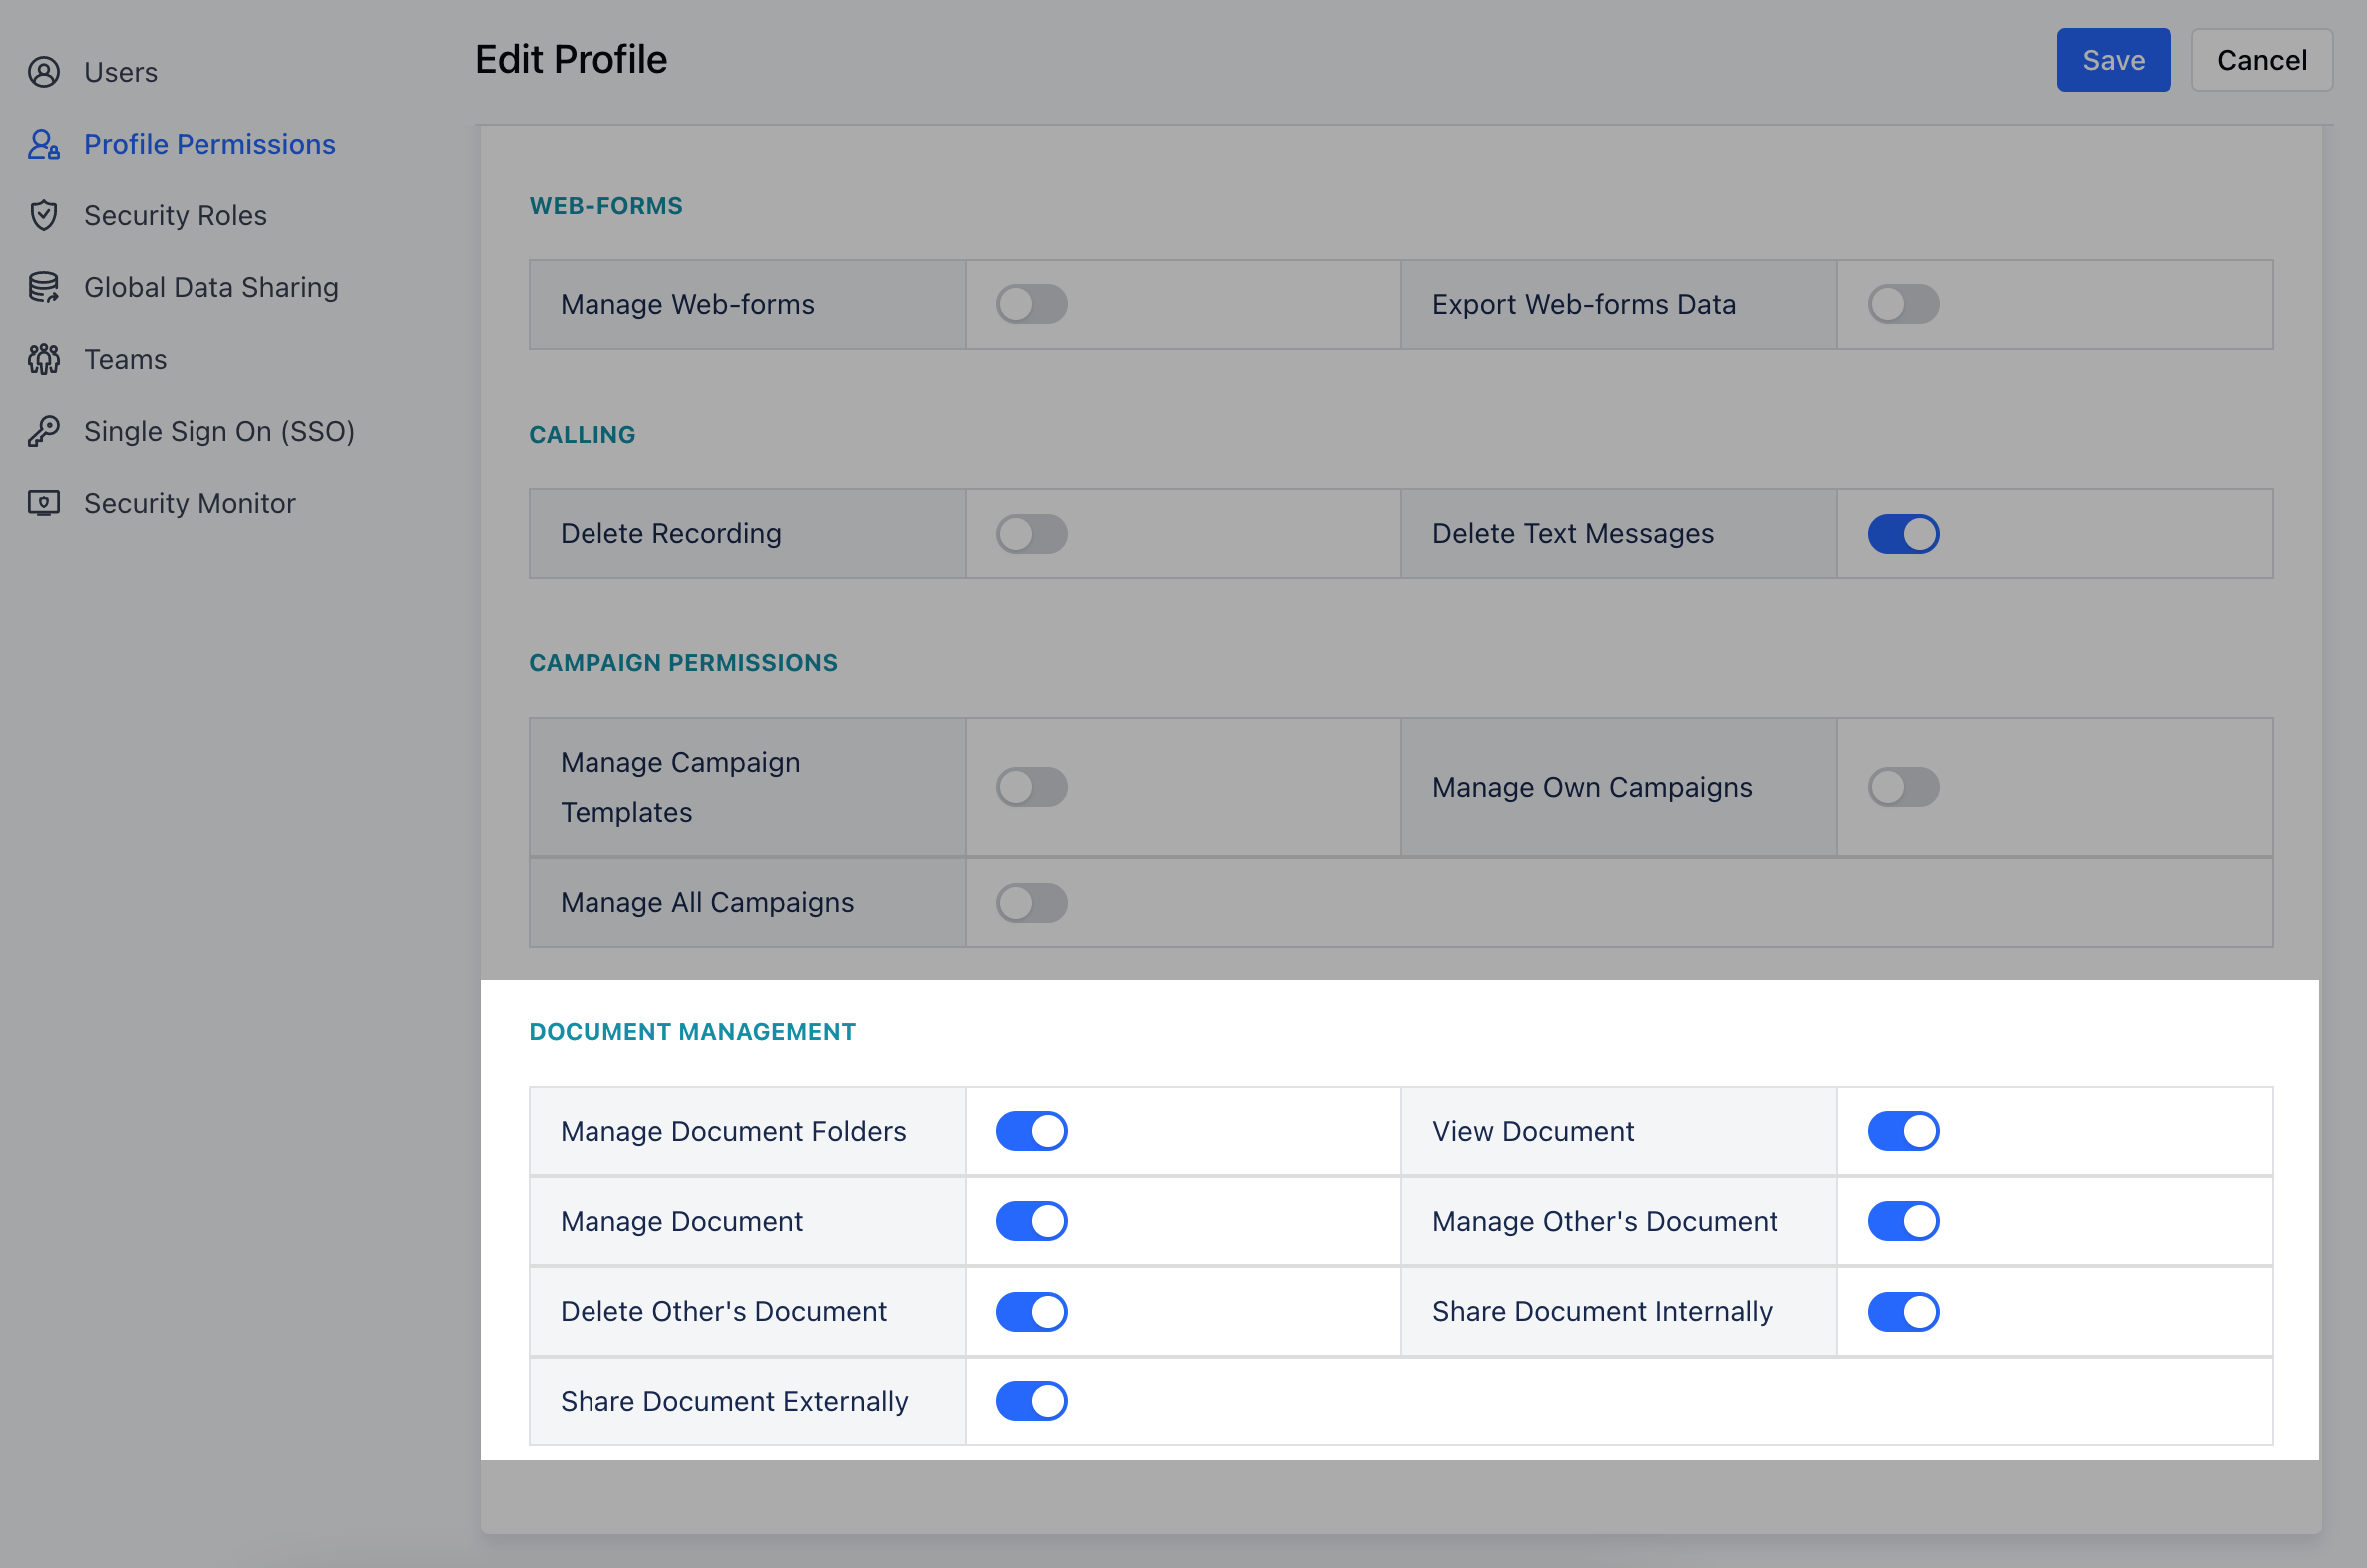Image resolution: width=2367 pixels, height=1568 pixels.
Task: Enable Manage Campaign Templates
Action: pos(1032,786)
